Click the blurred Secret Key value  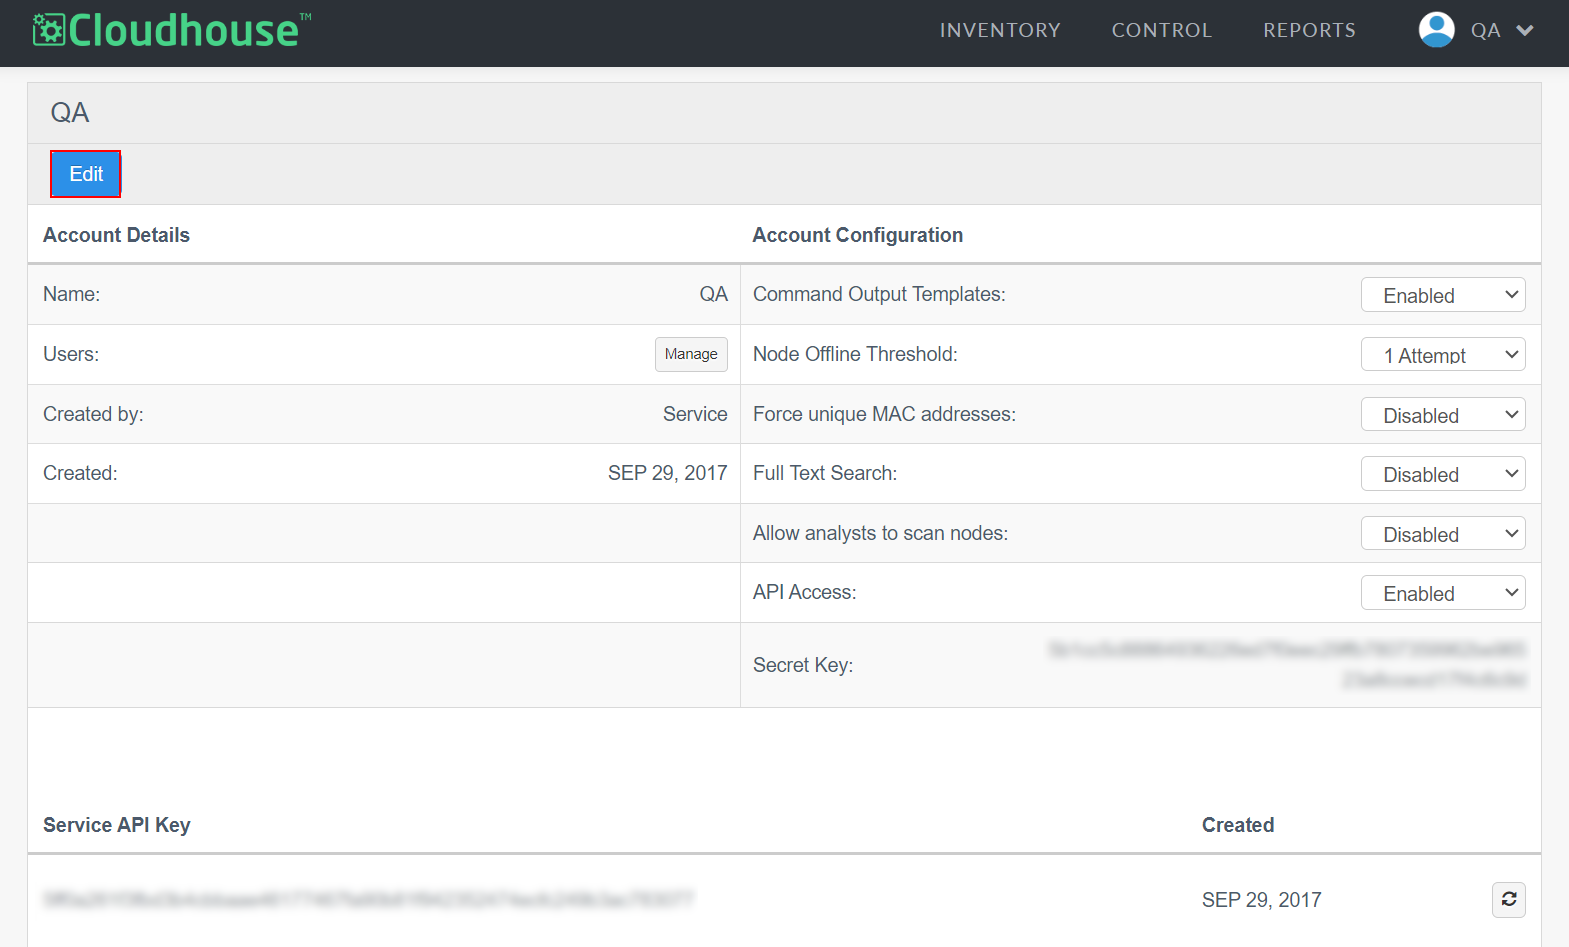coord(1287,665)
